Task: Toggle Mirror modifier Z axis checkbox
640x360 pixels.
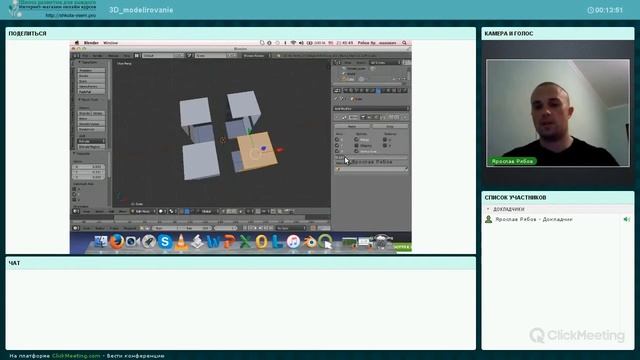Action: [x=337, y=151]
